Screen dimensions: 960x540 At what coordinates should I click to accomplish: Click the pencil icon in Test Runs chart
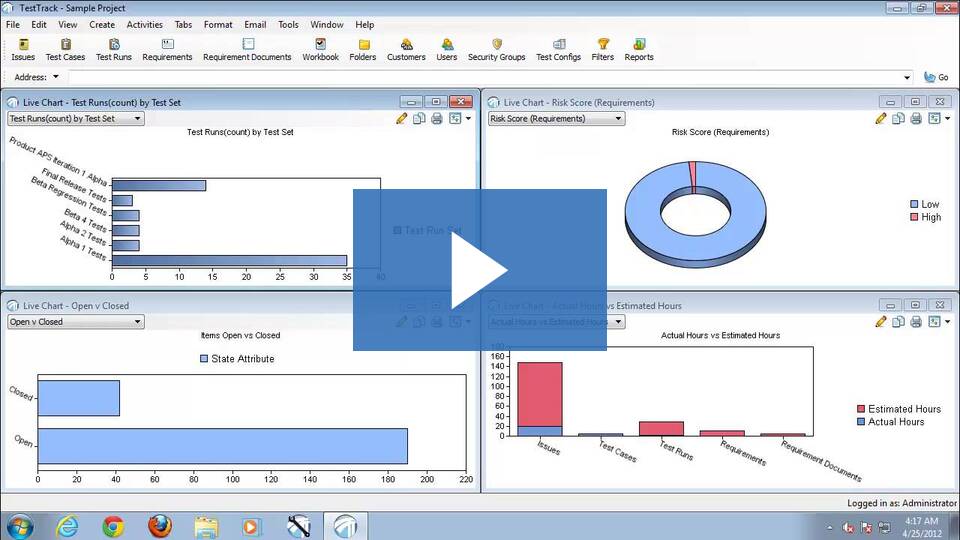pyautogui.click(x=402, y=119)
